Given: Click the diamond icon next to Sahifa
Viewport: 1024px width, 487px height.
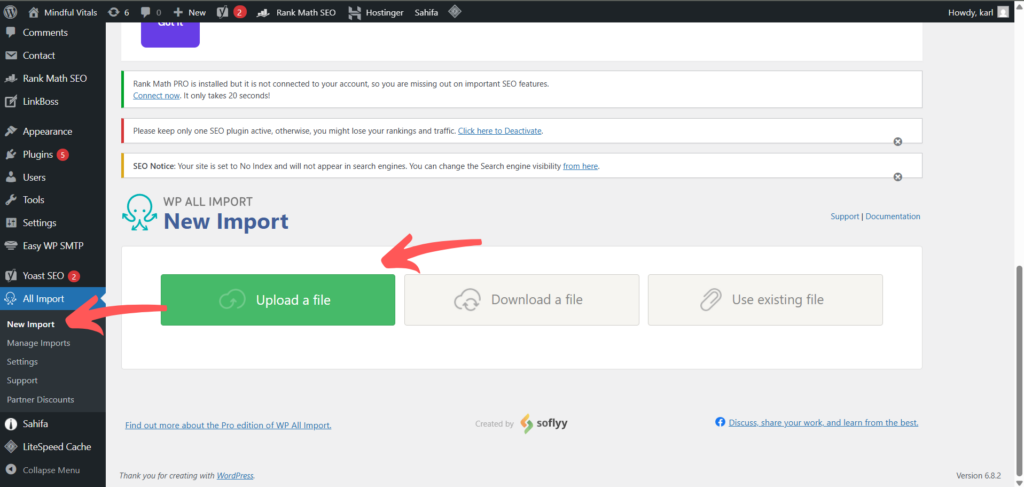Looking at the screenshot, I should [x=455, y=11].
